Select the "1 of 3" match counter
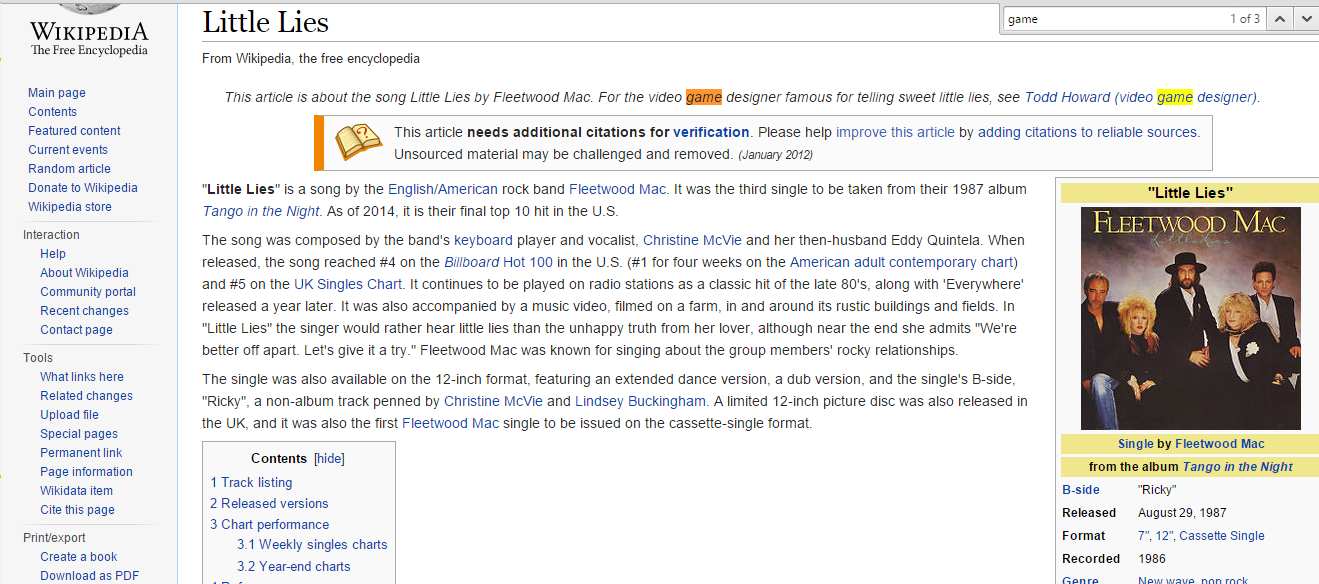 coord(1245,19)
